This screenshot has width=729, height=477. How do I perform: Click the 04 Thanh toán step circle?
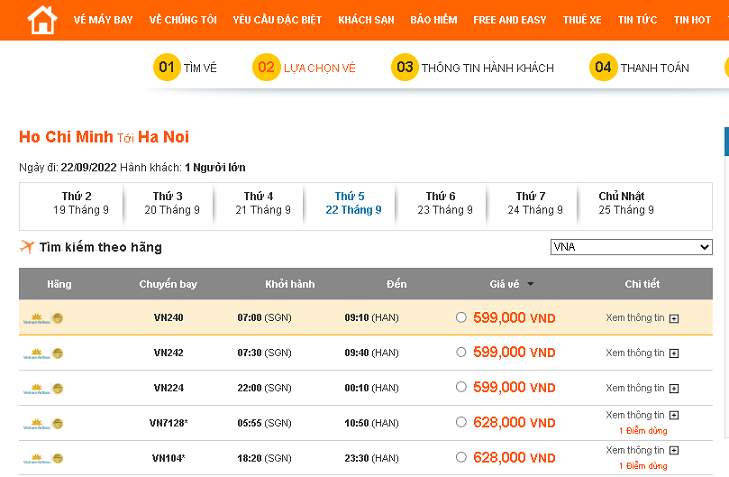coord(603,67)
